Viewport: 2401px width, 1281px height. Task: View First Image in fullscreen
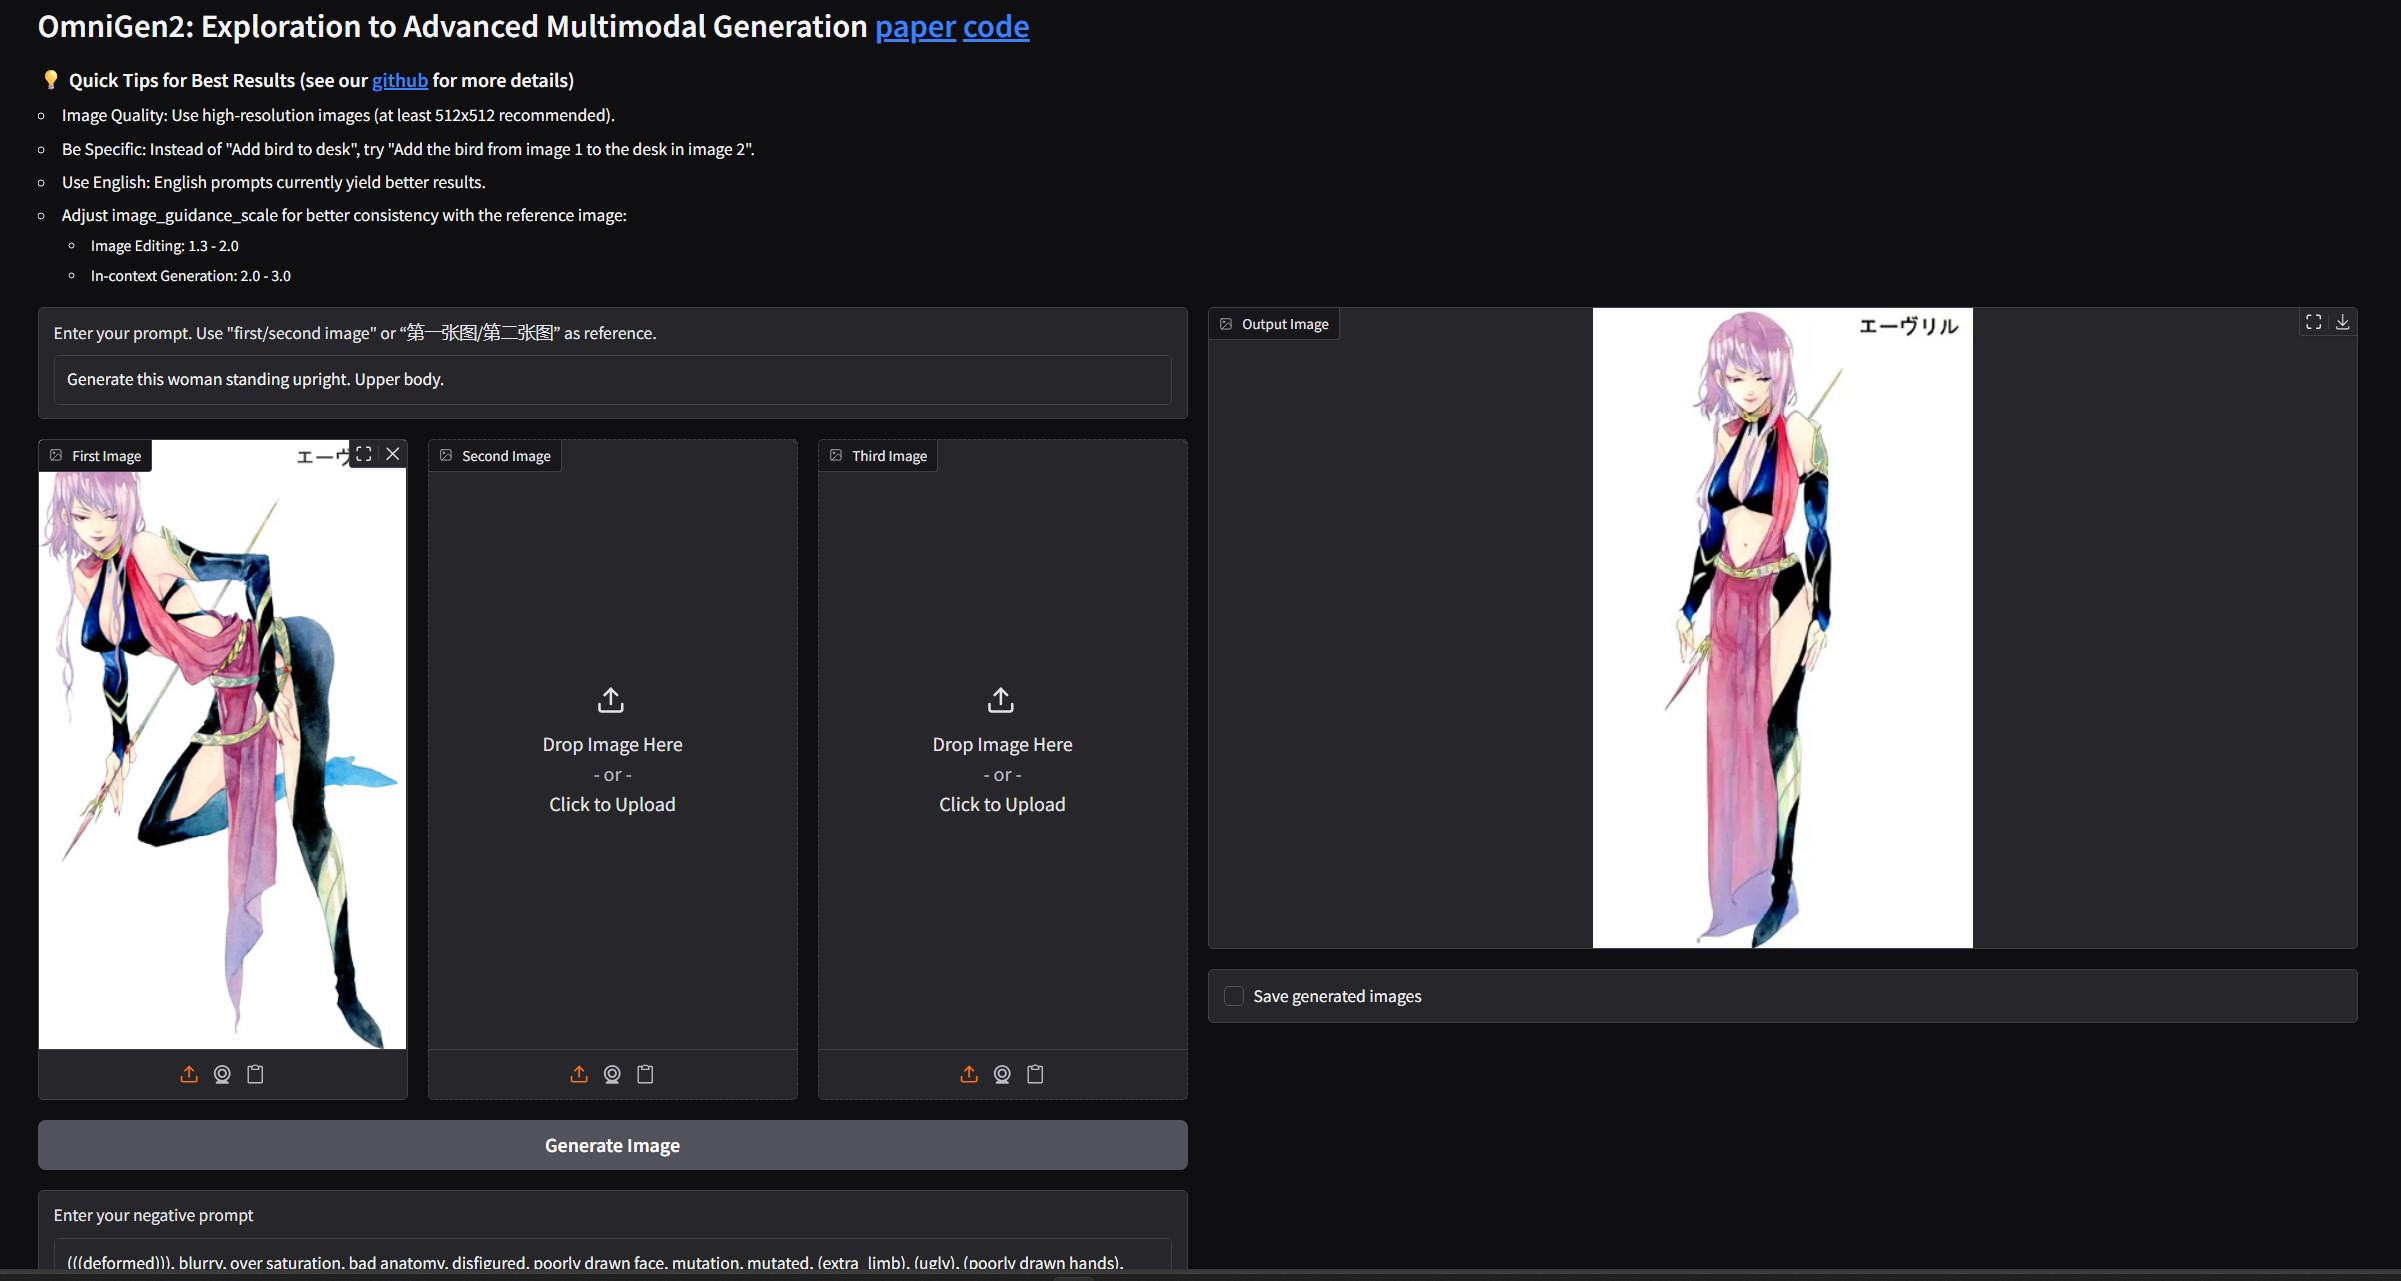click(x=364, y=454)
